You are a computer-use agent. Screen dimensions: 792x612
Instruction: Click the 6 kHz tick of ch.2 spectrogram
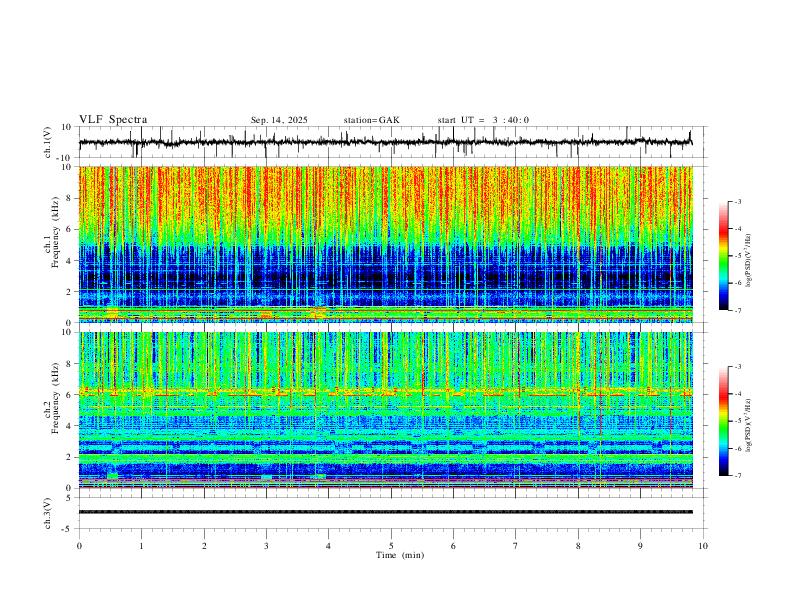click(70, 395)
